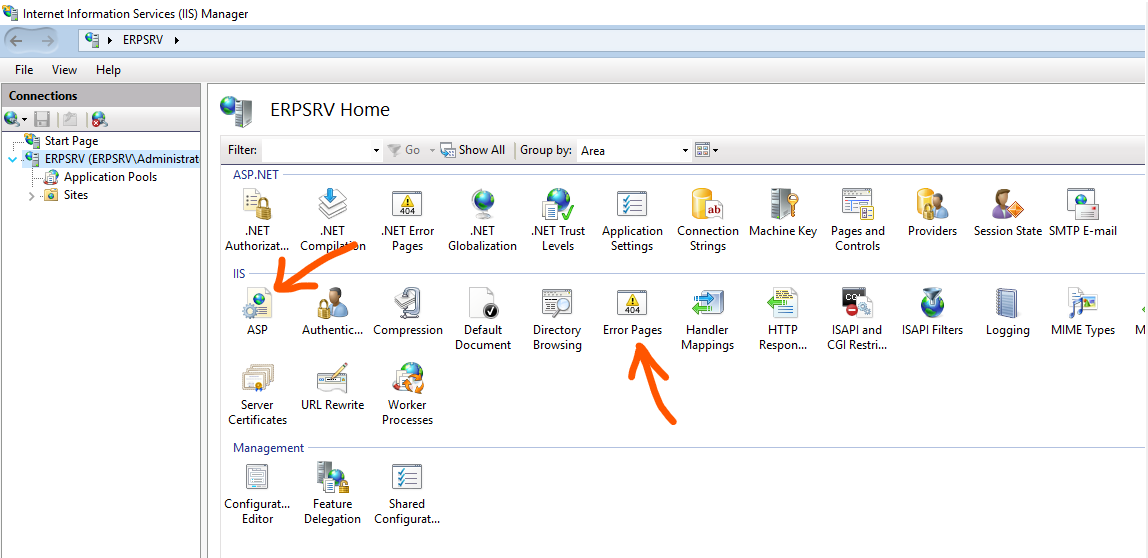Image resolution: width=1148 pixels, height=558 pixels.
Task: Open Worker Processes feature
Action: tap(408, 395)
